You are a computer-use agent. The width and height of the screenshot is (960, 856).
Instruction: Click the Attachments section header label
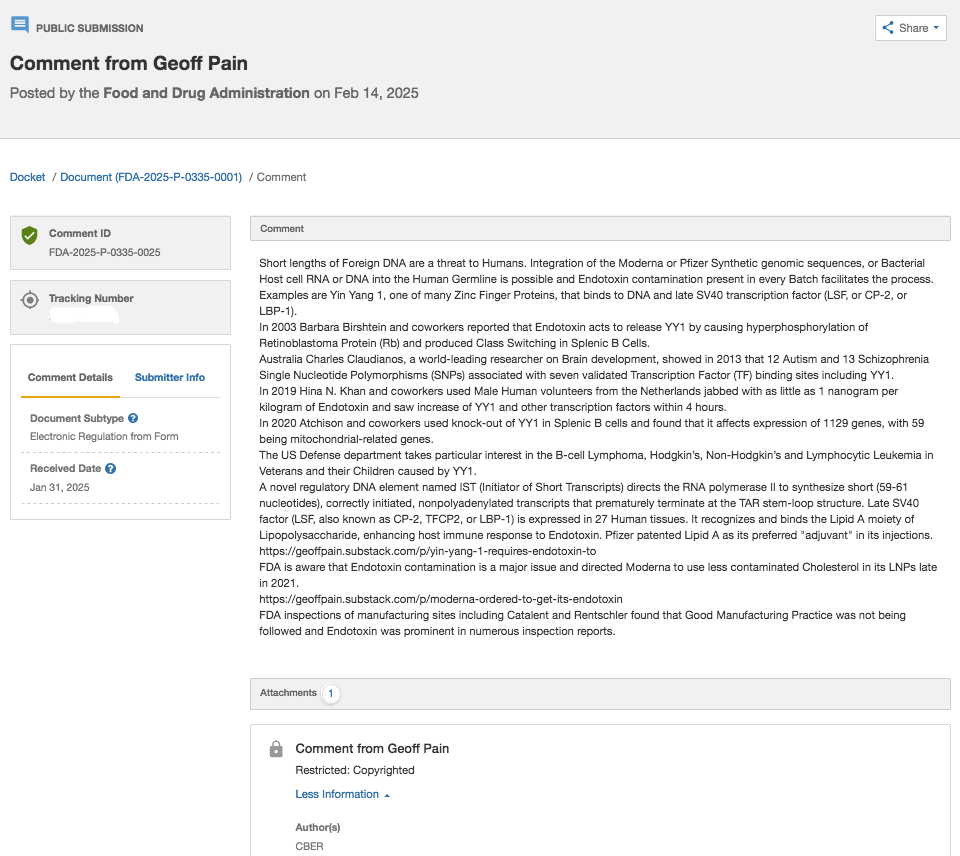288,693
